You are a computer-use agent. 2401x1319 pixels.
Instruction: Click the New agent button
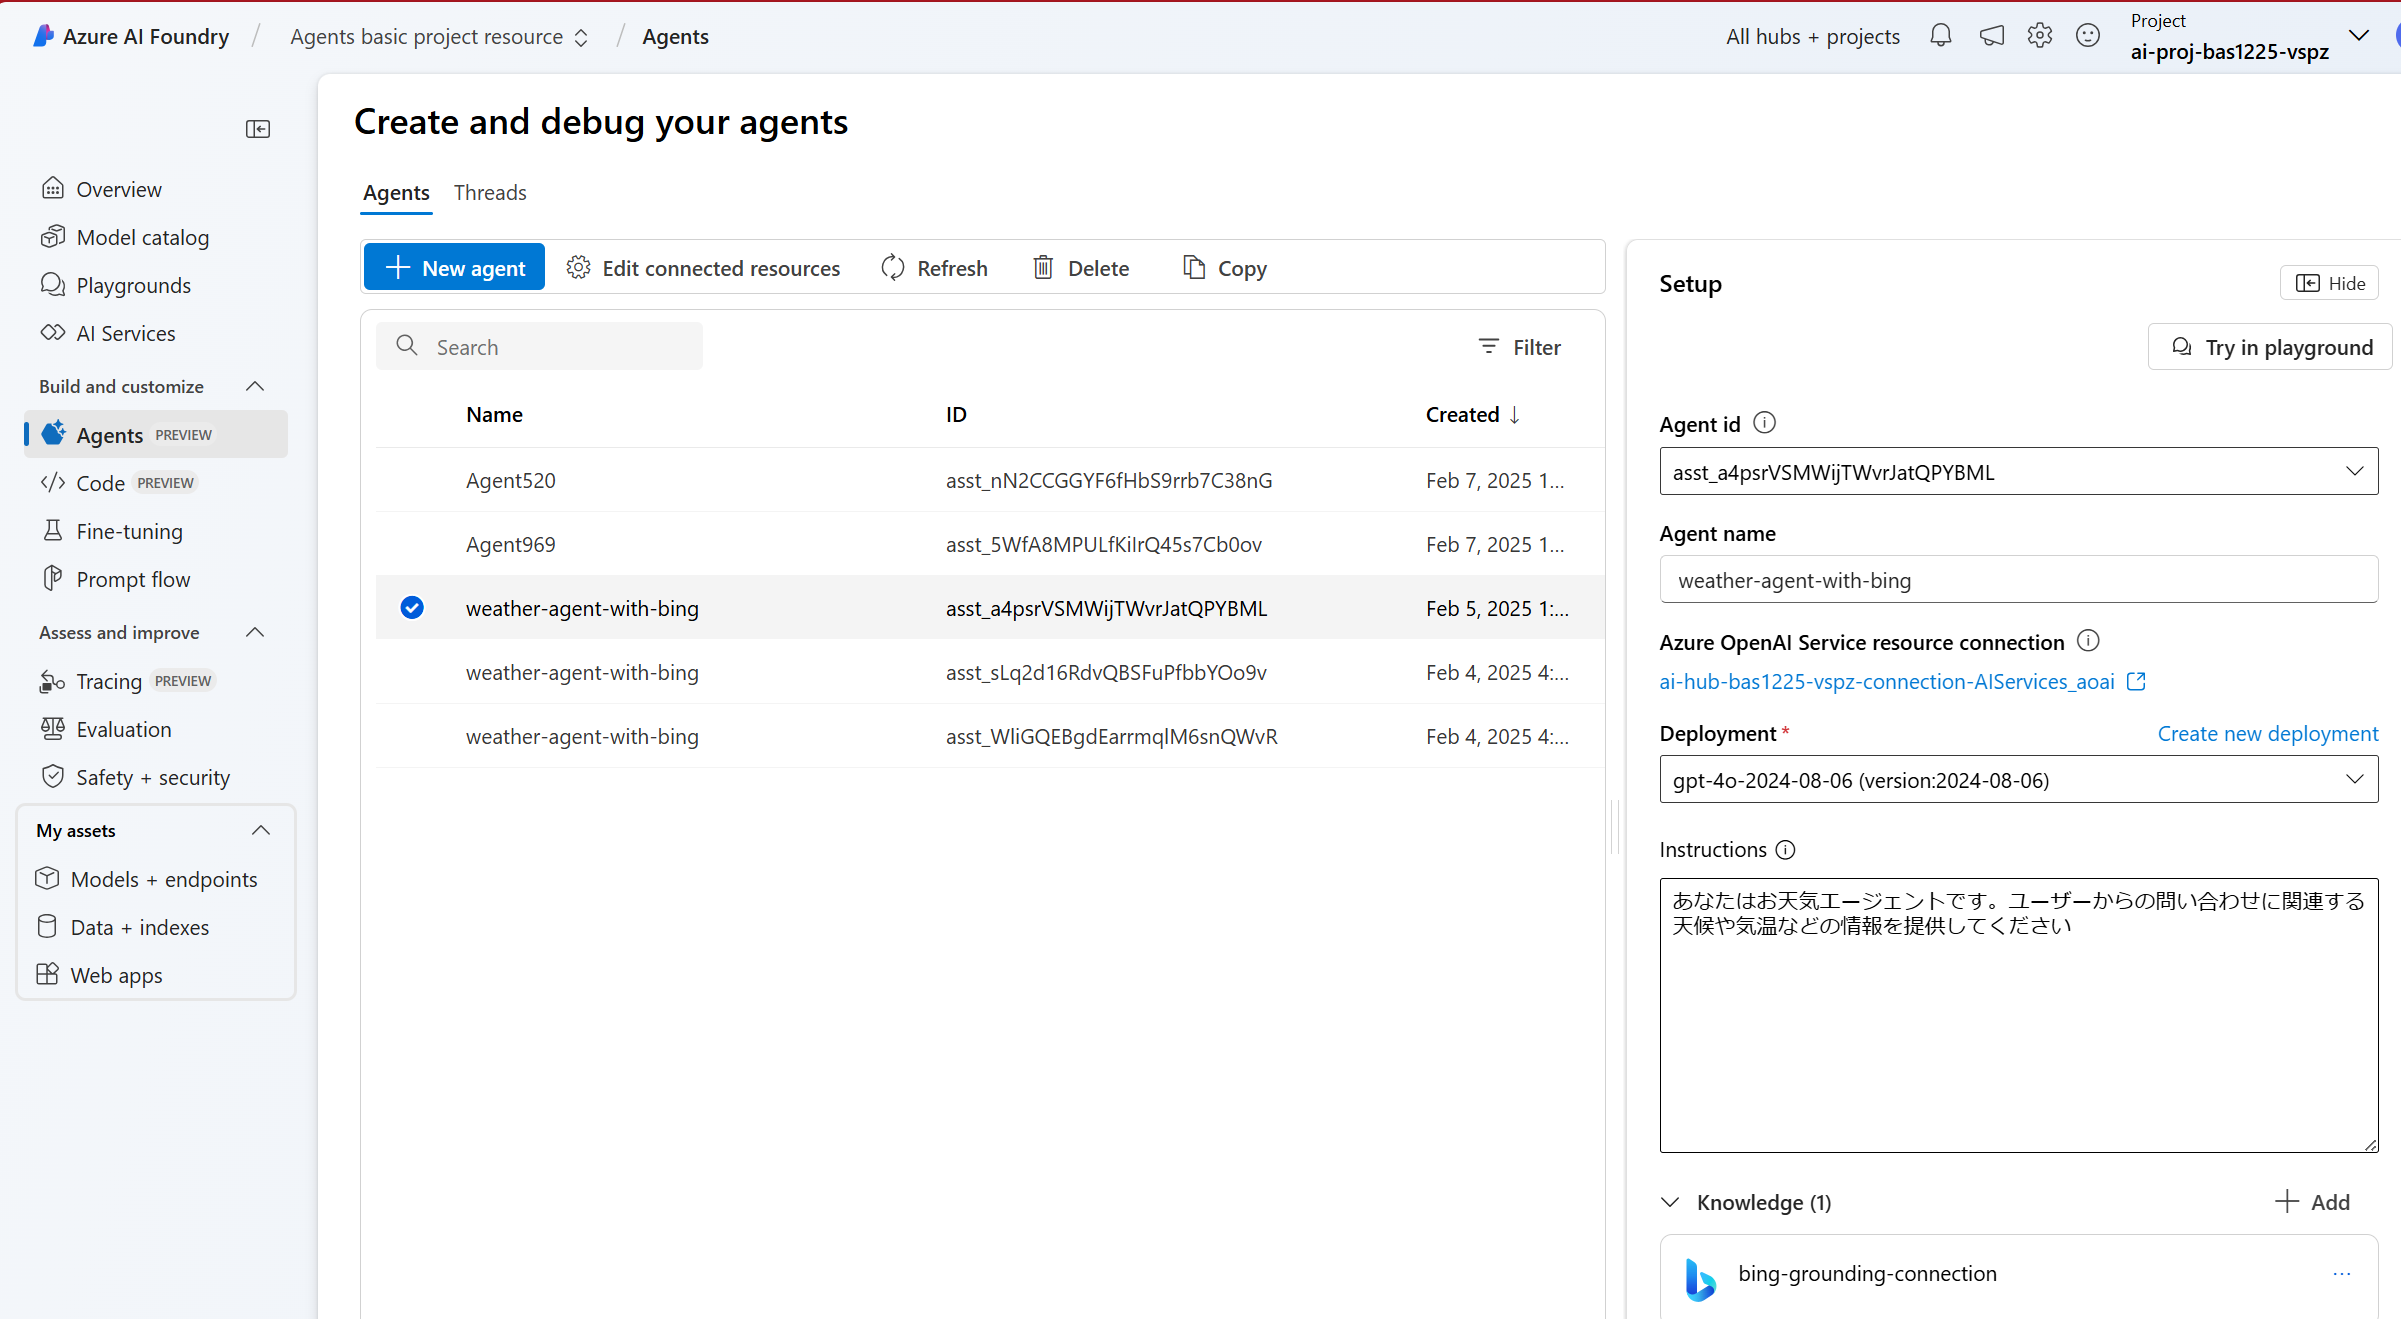(x=454, y=267)
